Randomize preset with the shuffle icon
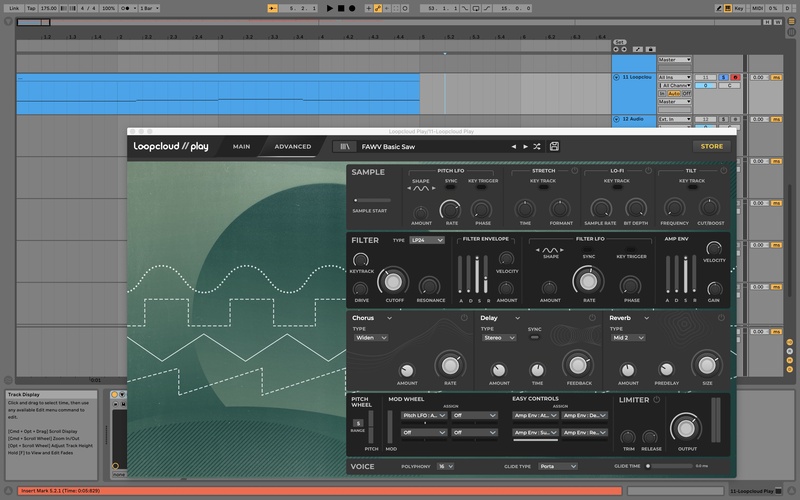 [538, 146]
